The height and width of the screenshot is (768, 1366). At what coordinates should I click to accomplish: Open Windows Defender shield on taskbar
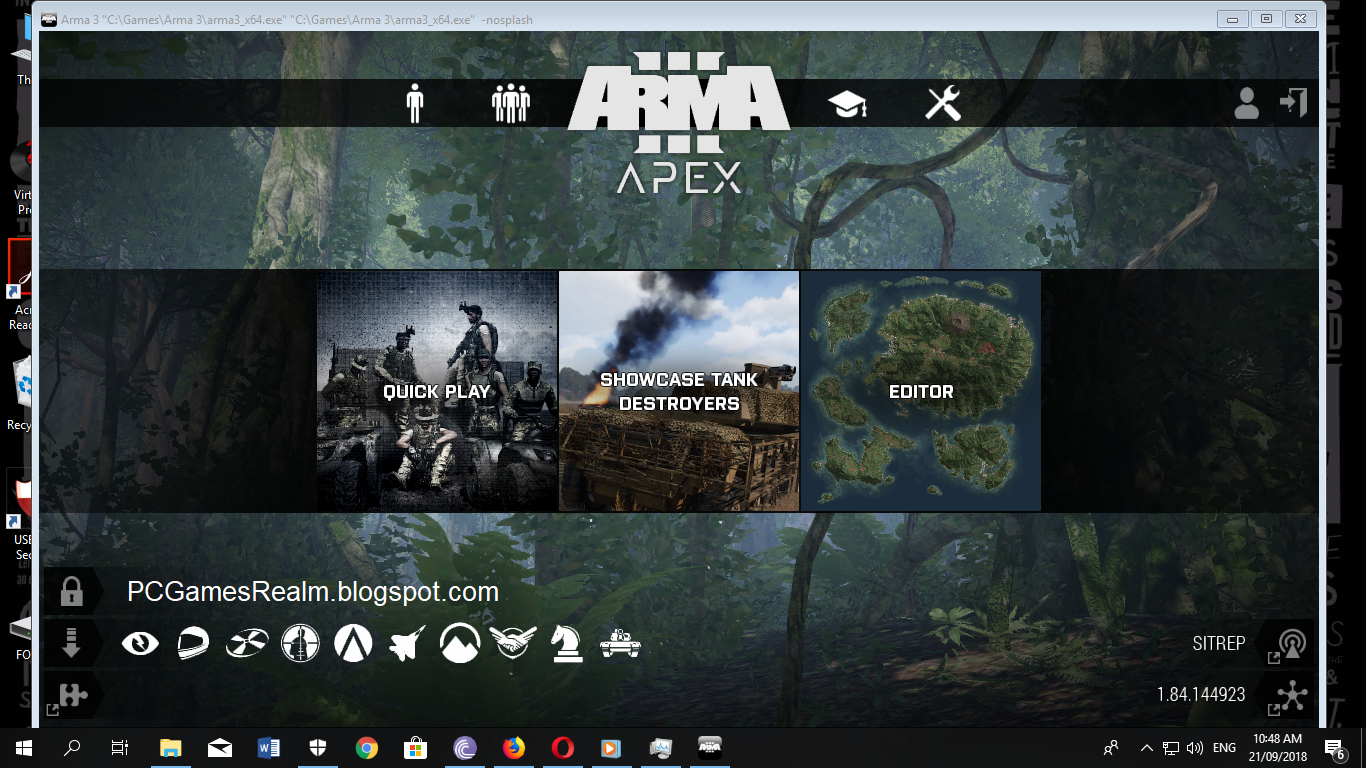pyautogui.click(x=318, y=747)
